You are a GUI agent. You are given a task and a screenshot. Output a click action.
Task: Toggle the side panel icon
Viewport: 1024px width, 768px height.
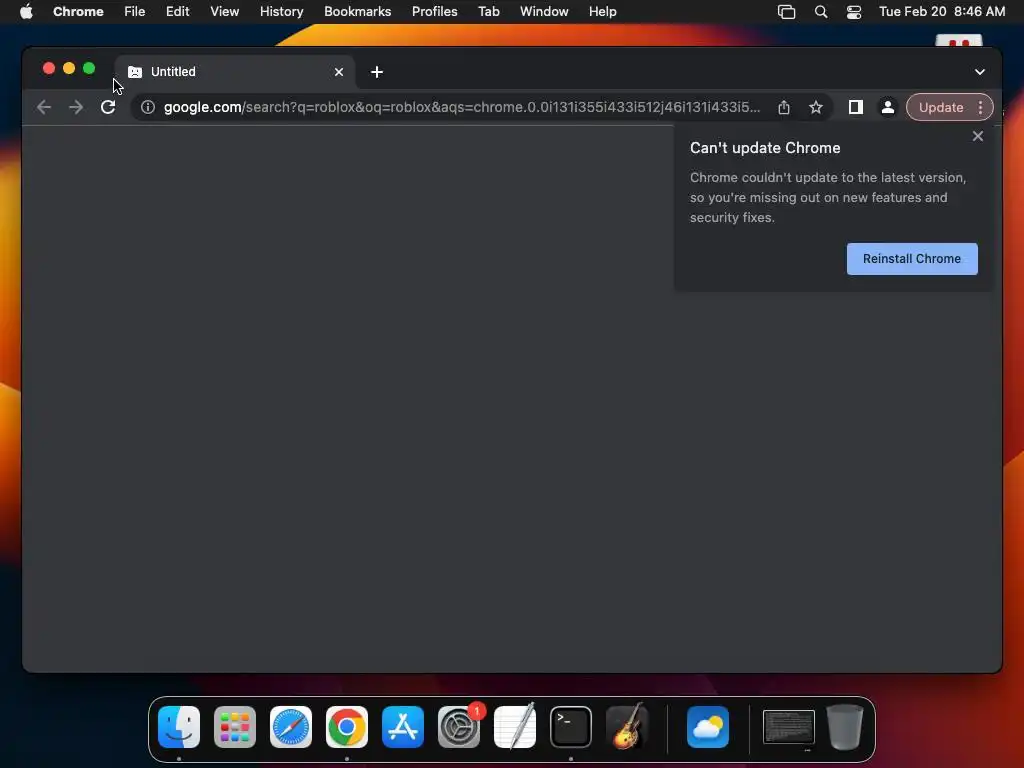tap(856, 107)
